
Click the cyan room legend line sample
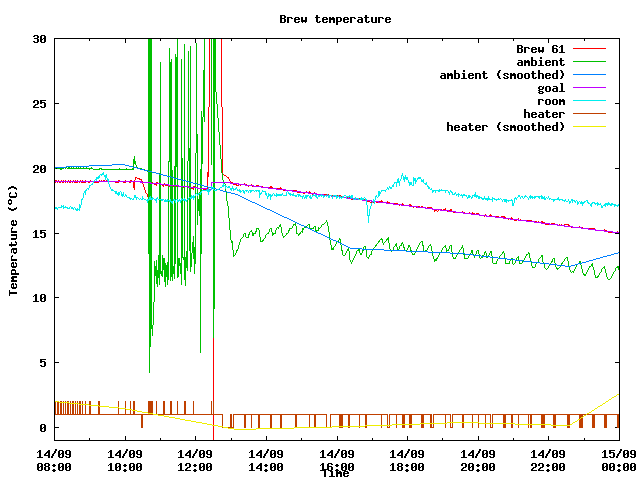tap(589, 100)
